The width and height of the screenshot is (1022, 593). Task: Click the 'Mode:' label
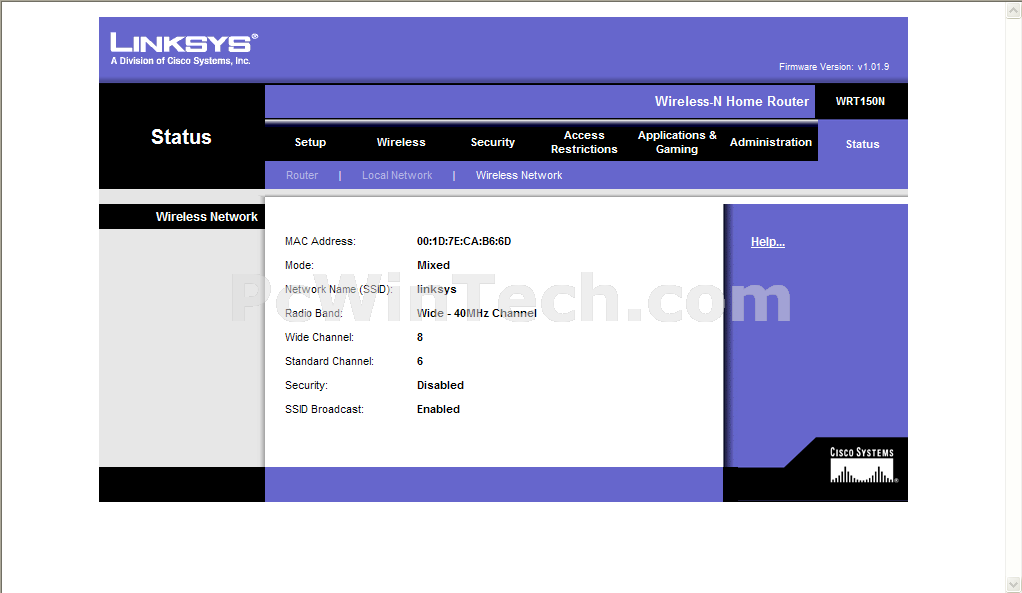pos(299,265)
